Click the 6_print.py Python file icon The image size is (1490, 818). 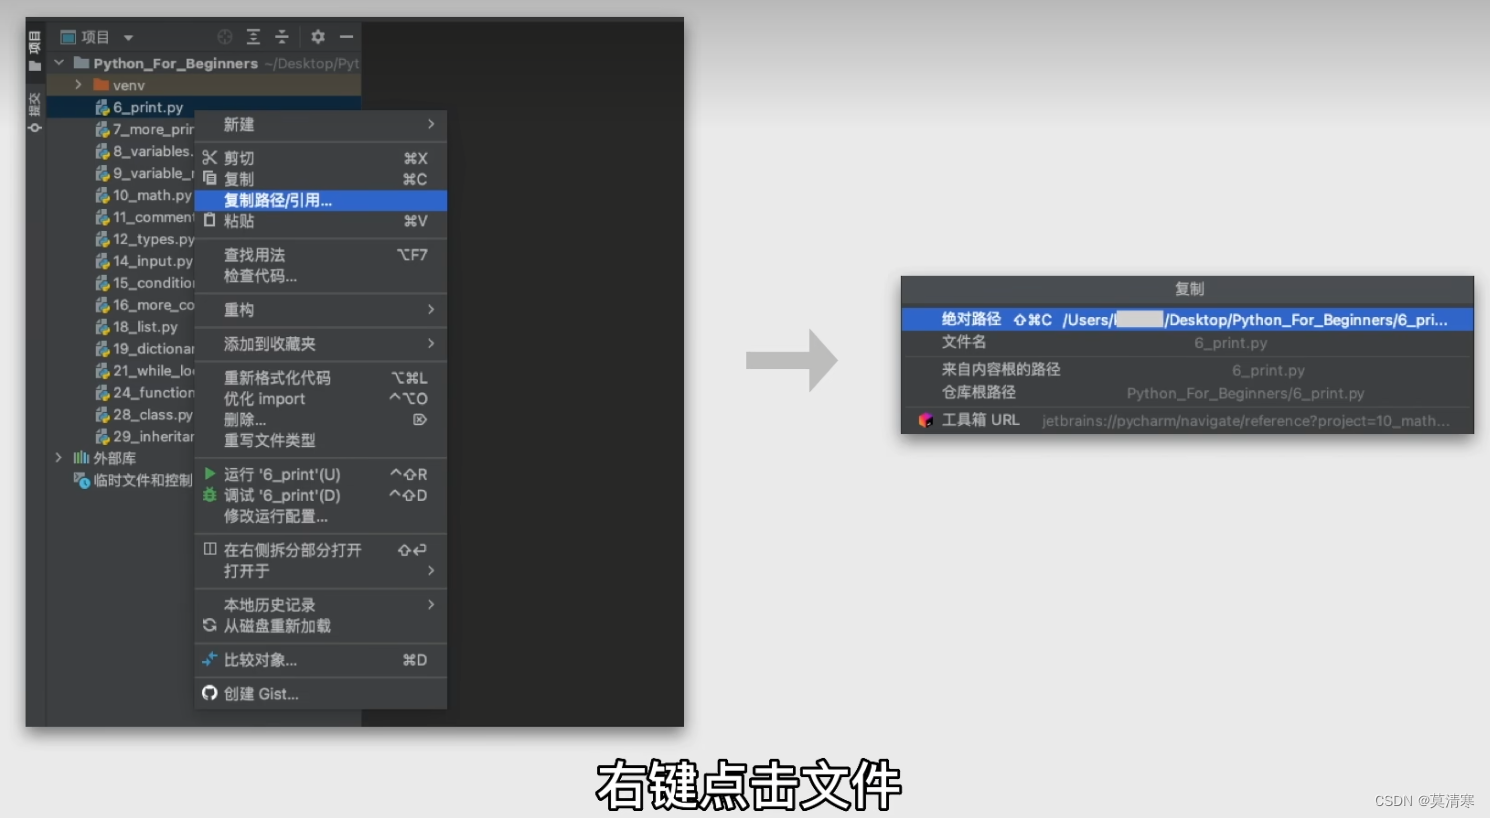point(102,107)
